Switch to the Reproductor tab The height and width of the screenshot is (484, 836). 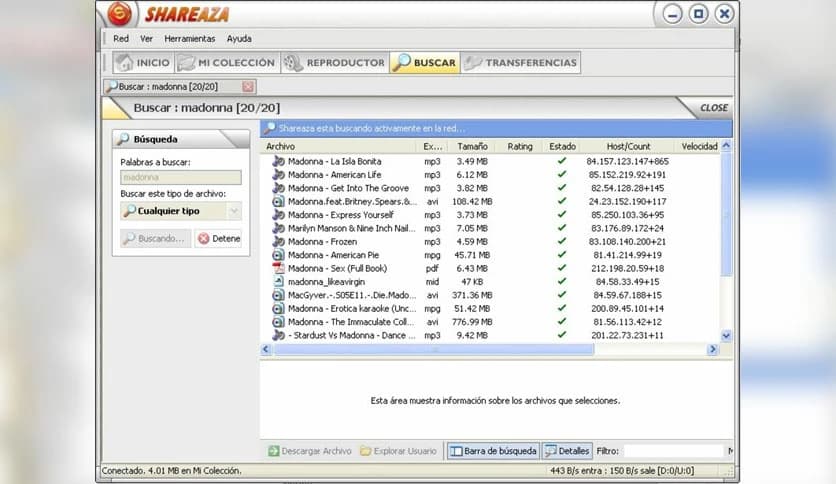[x=334, y=62]
